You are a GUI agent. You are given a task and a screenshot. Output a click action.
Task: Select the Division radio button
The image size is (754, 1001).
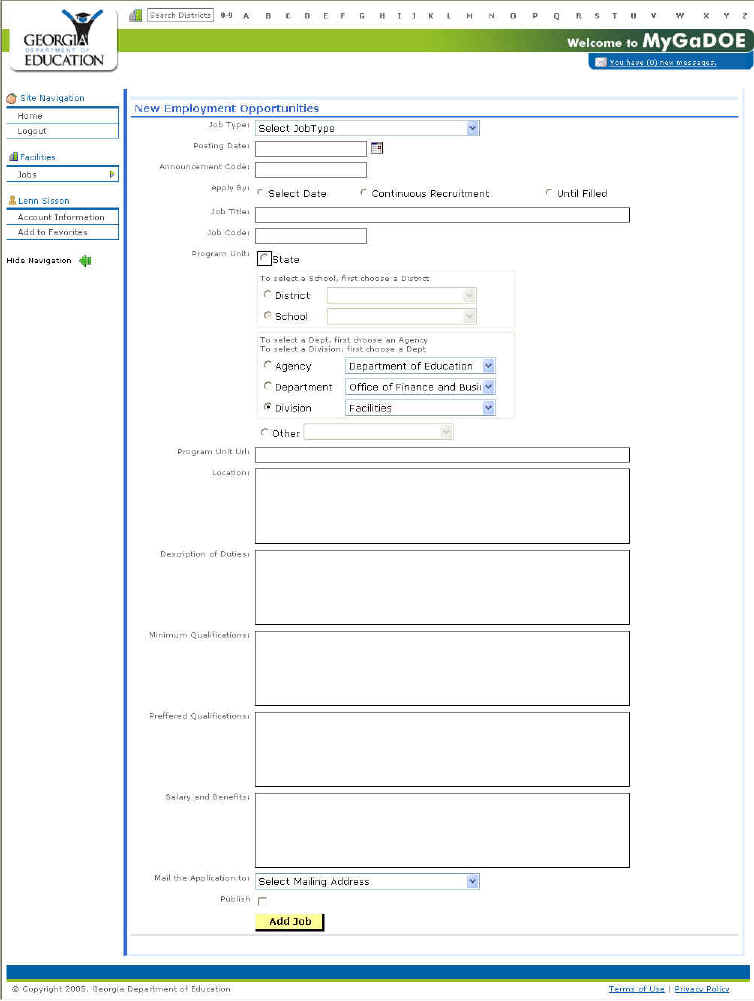coord(268,407)
